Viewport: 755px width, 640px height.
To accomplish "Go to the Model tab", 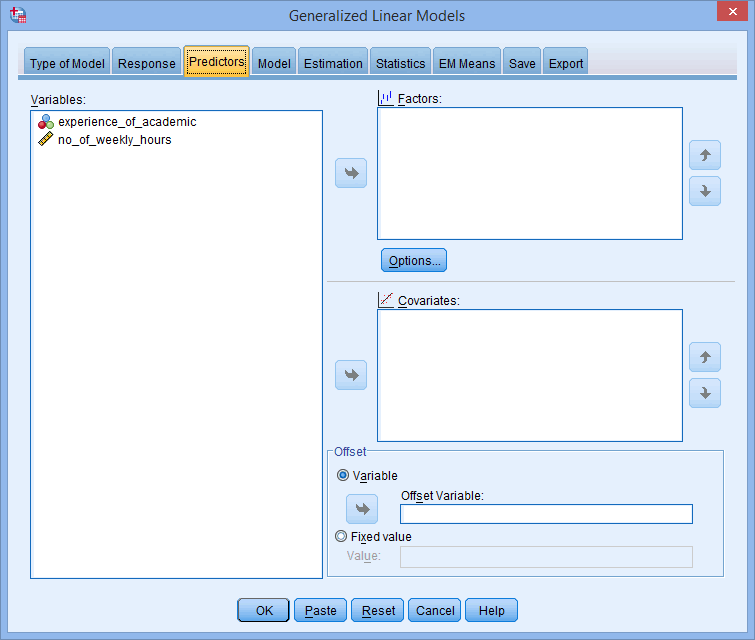I will (x=274, y=62).
